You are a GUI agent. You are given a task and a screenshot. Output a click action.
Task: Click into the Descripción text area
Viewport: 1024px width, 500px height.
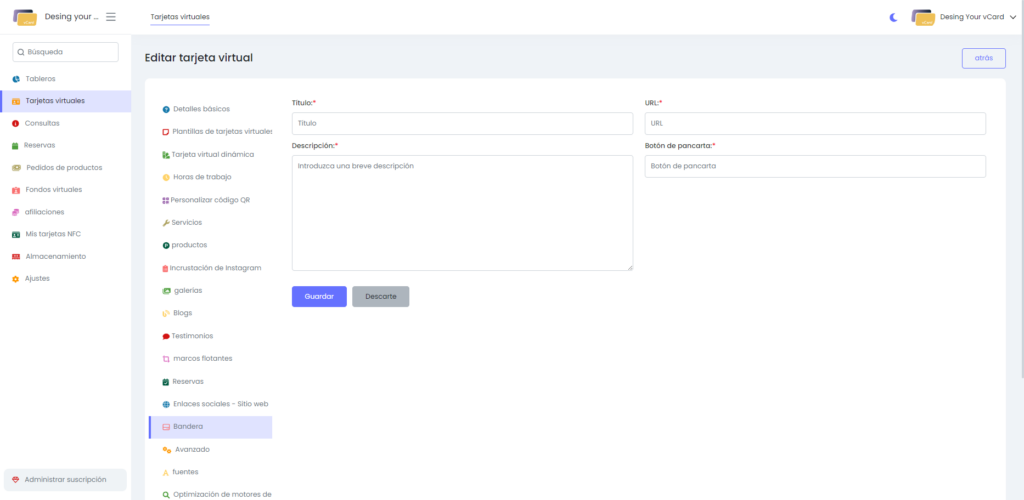coord(462,212)
